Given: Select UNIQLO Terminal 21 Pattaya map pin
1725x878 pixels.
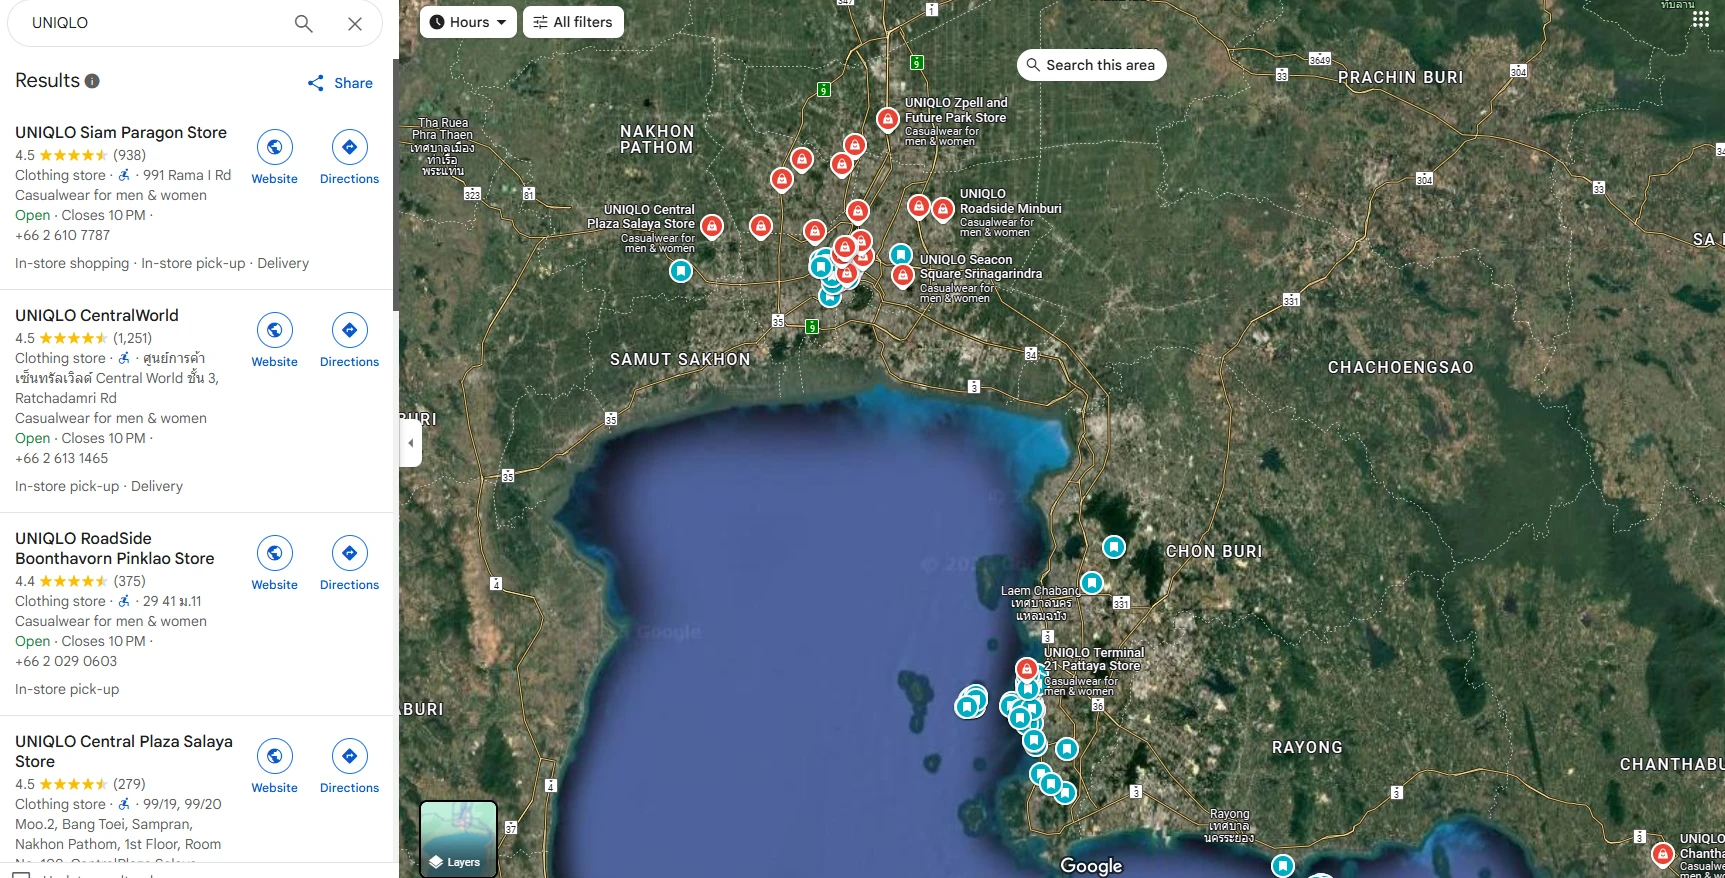Looking at the screenshot, I should pos(1026,668).
